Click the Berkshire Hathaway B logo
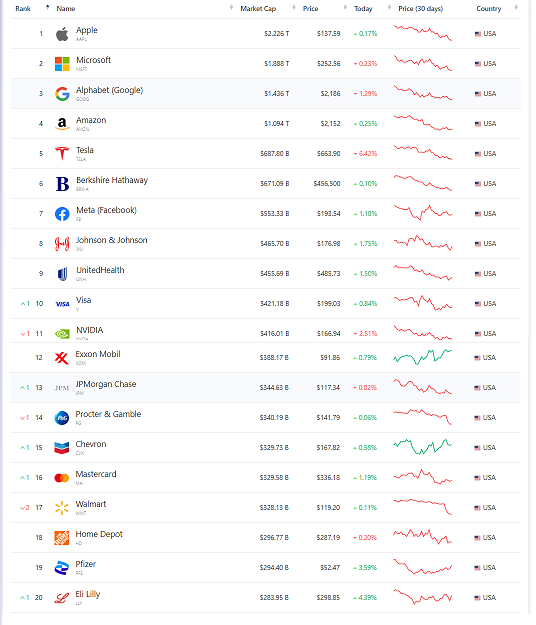Screen dimensions: 536x625 [x=62, y=184]
